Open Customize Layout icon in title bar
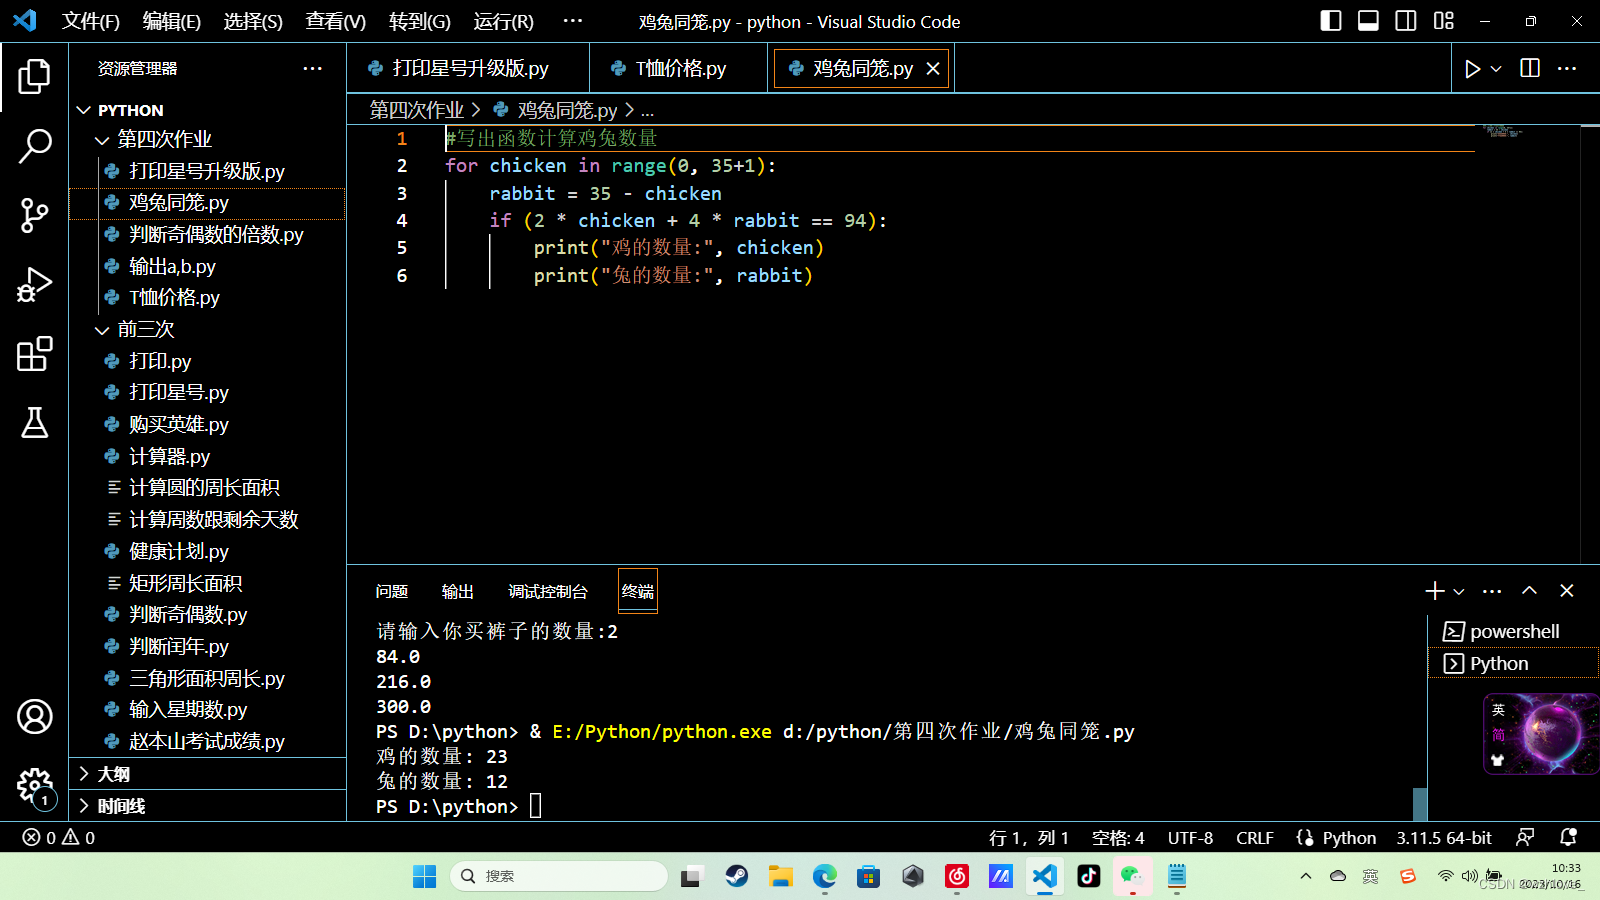Viewport: 1600px width, 900px height. (1443, 21)
